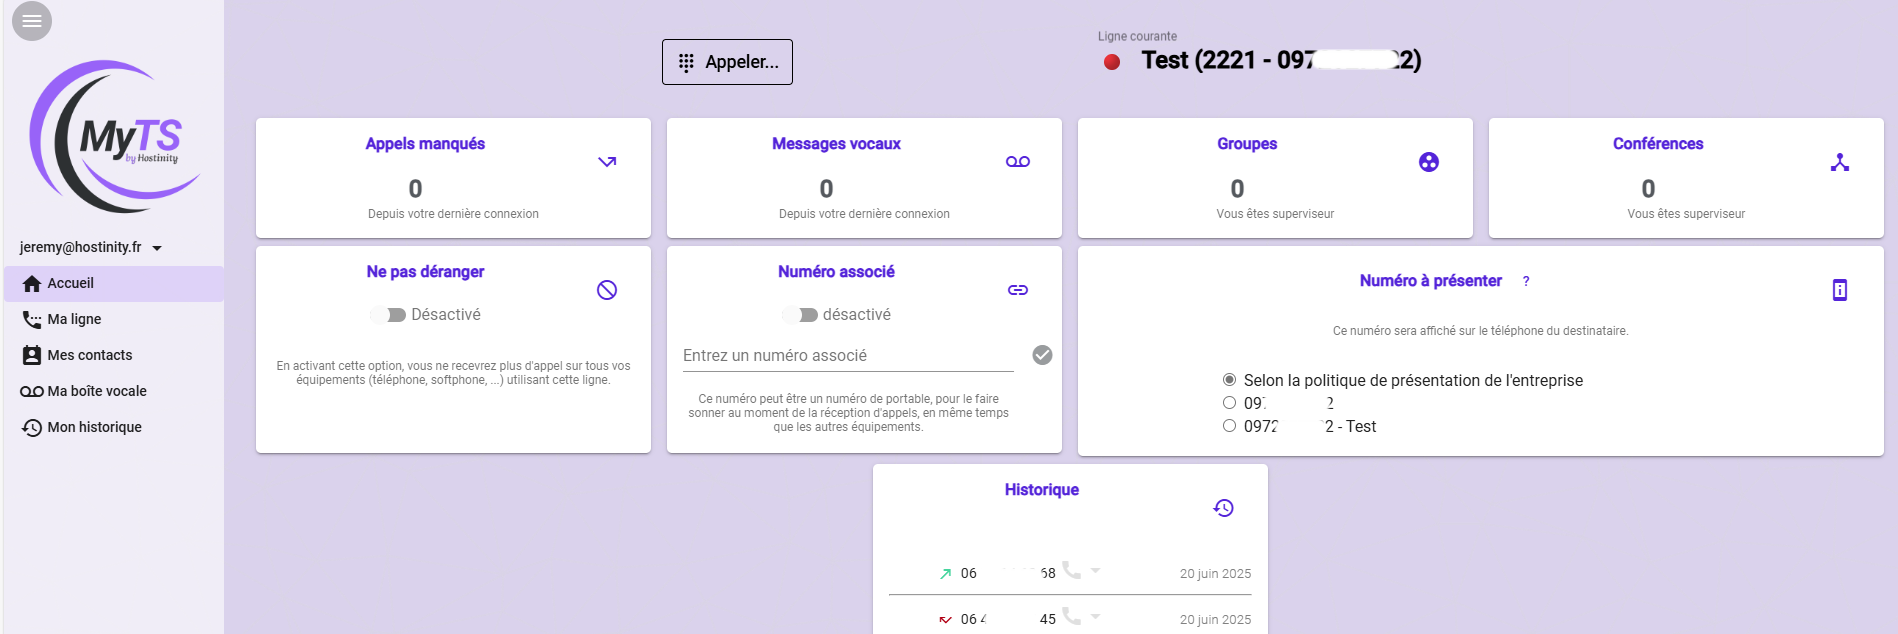
Task: Open the Groupes card icon
Action: [x=1429, y=162]
